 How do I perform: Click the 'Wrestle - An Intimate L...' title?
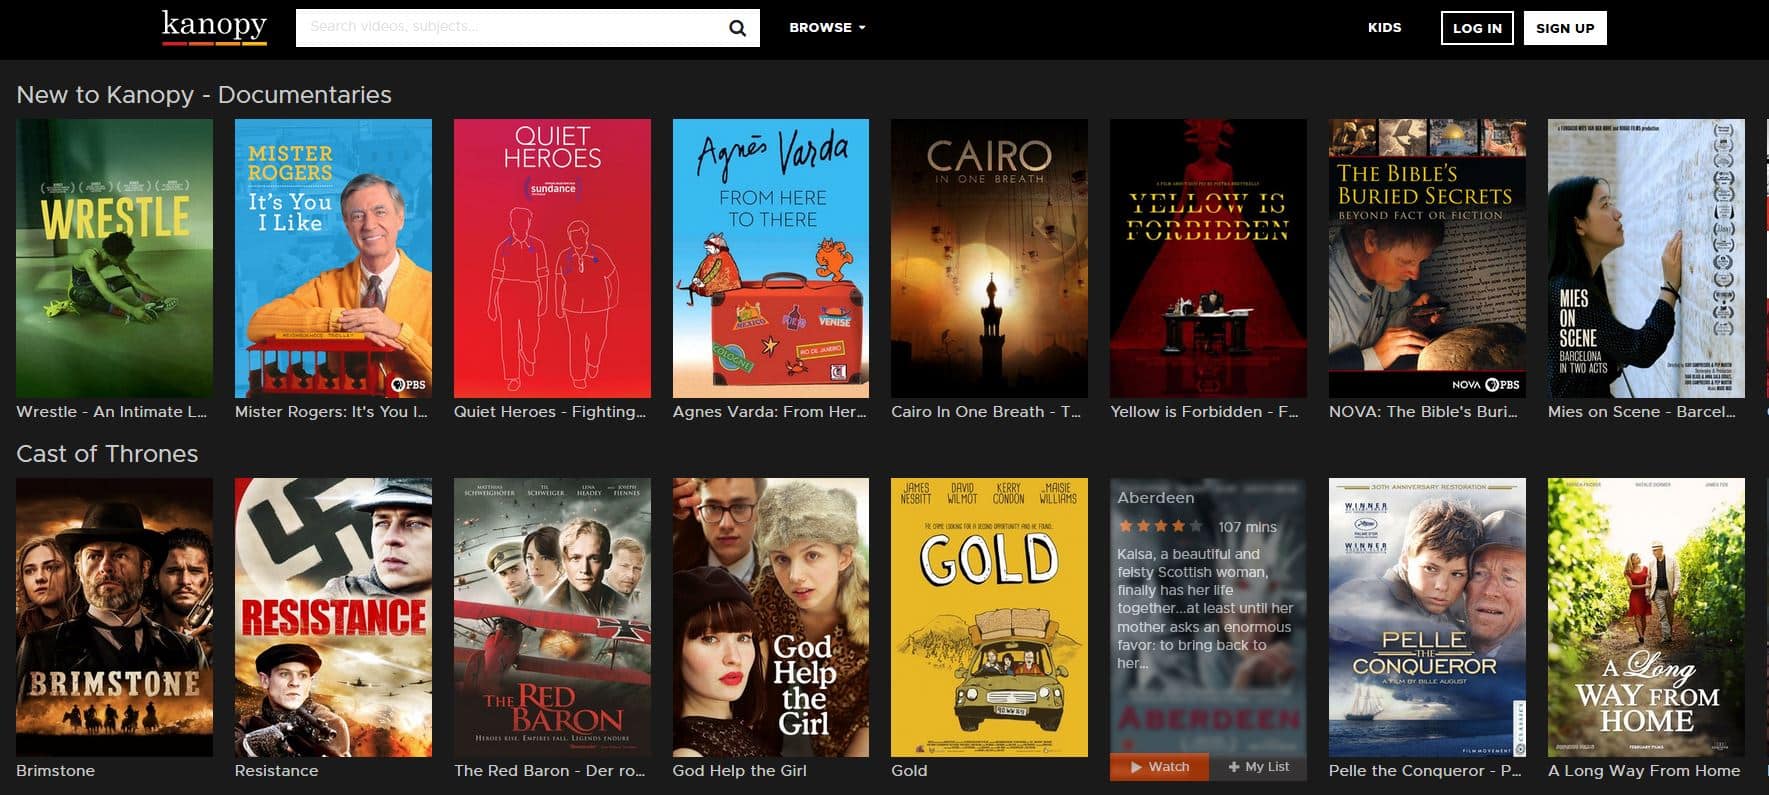tap(112, 411)
